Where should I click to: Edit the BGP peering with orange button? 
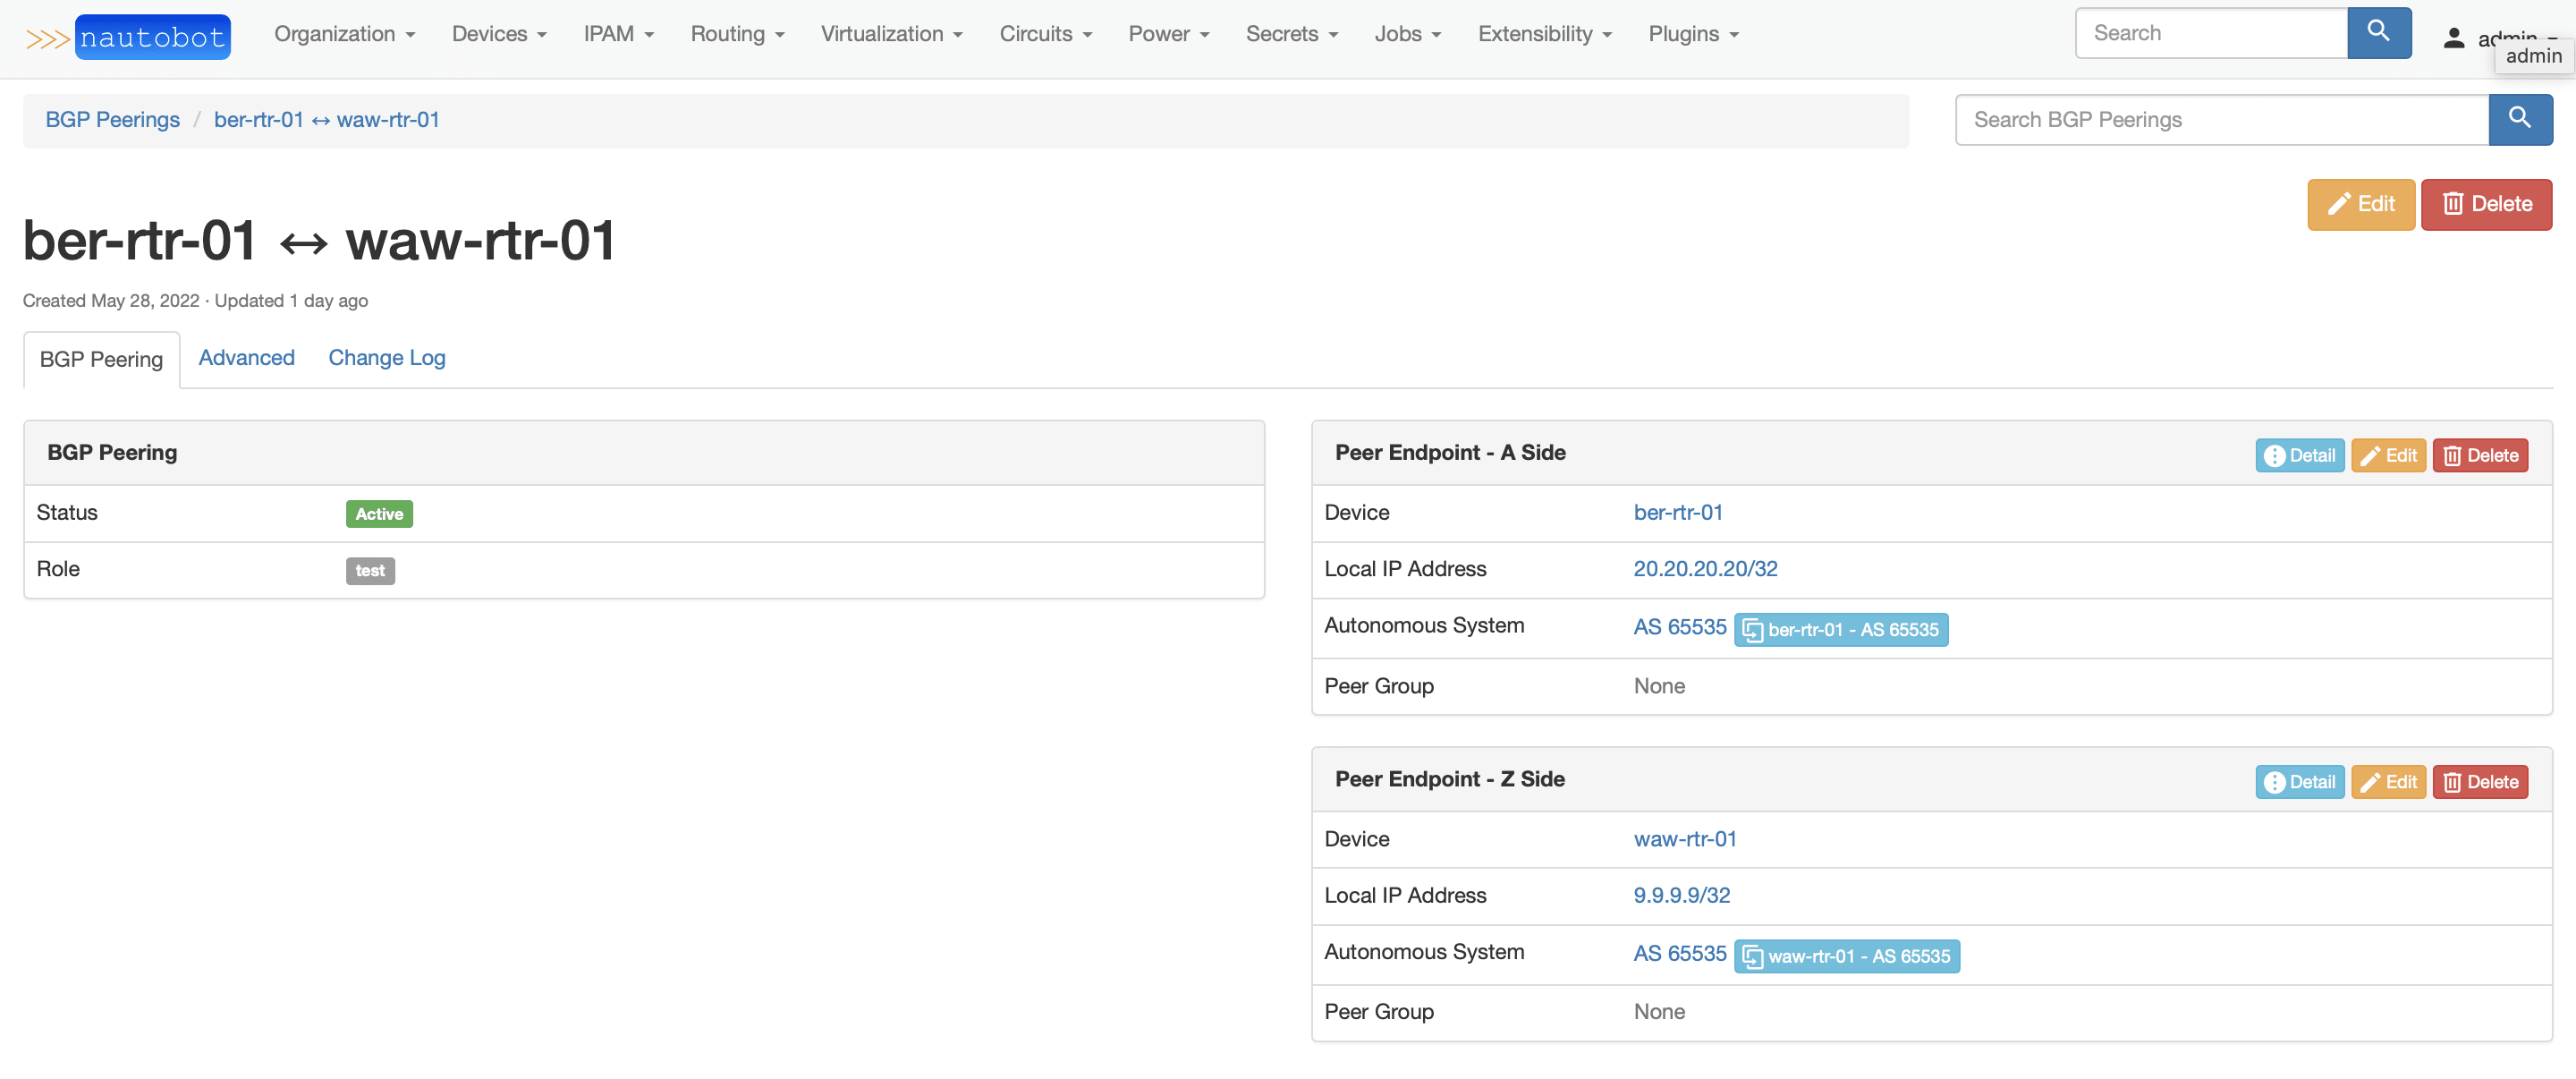pos(2359,204)
